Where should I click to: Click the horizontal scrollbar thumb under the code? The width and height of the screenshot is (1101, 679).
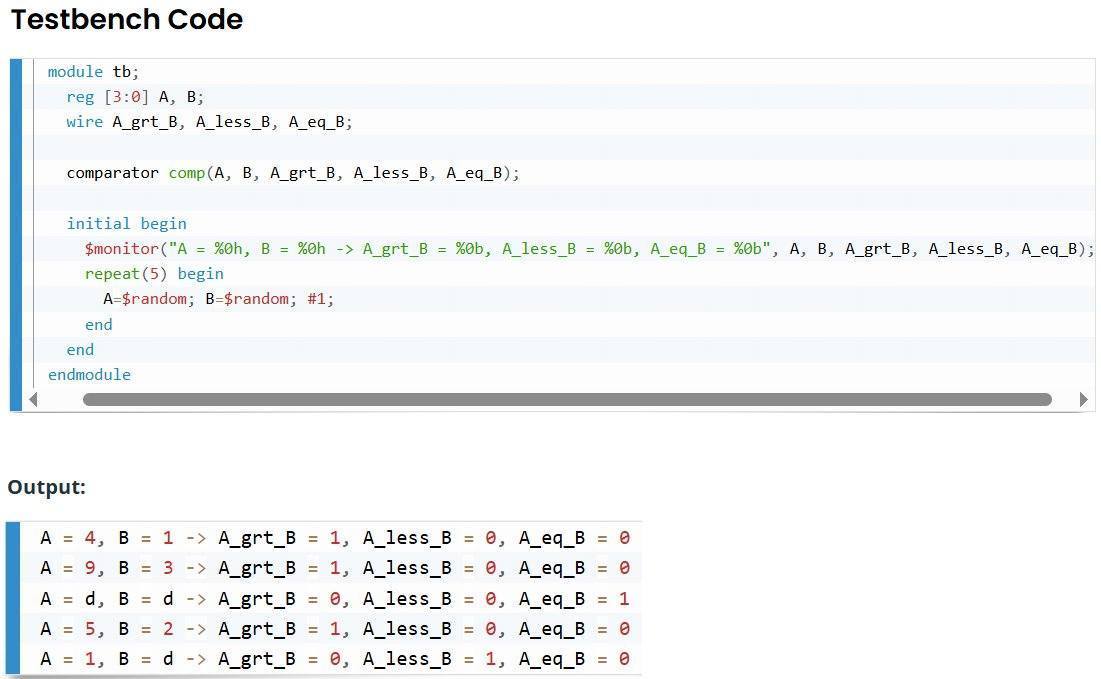(x=567, y=400)
